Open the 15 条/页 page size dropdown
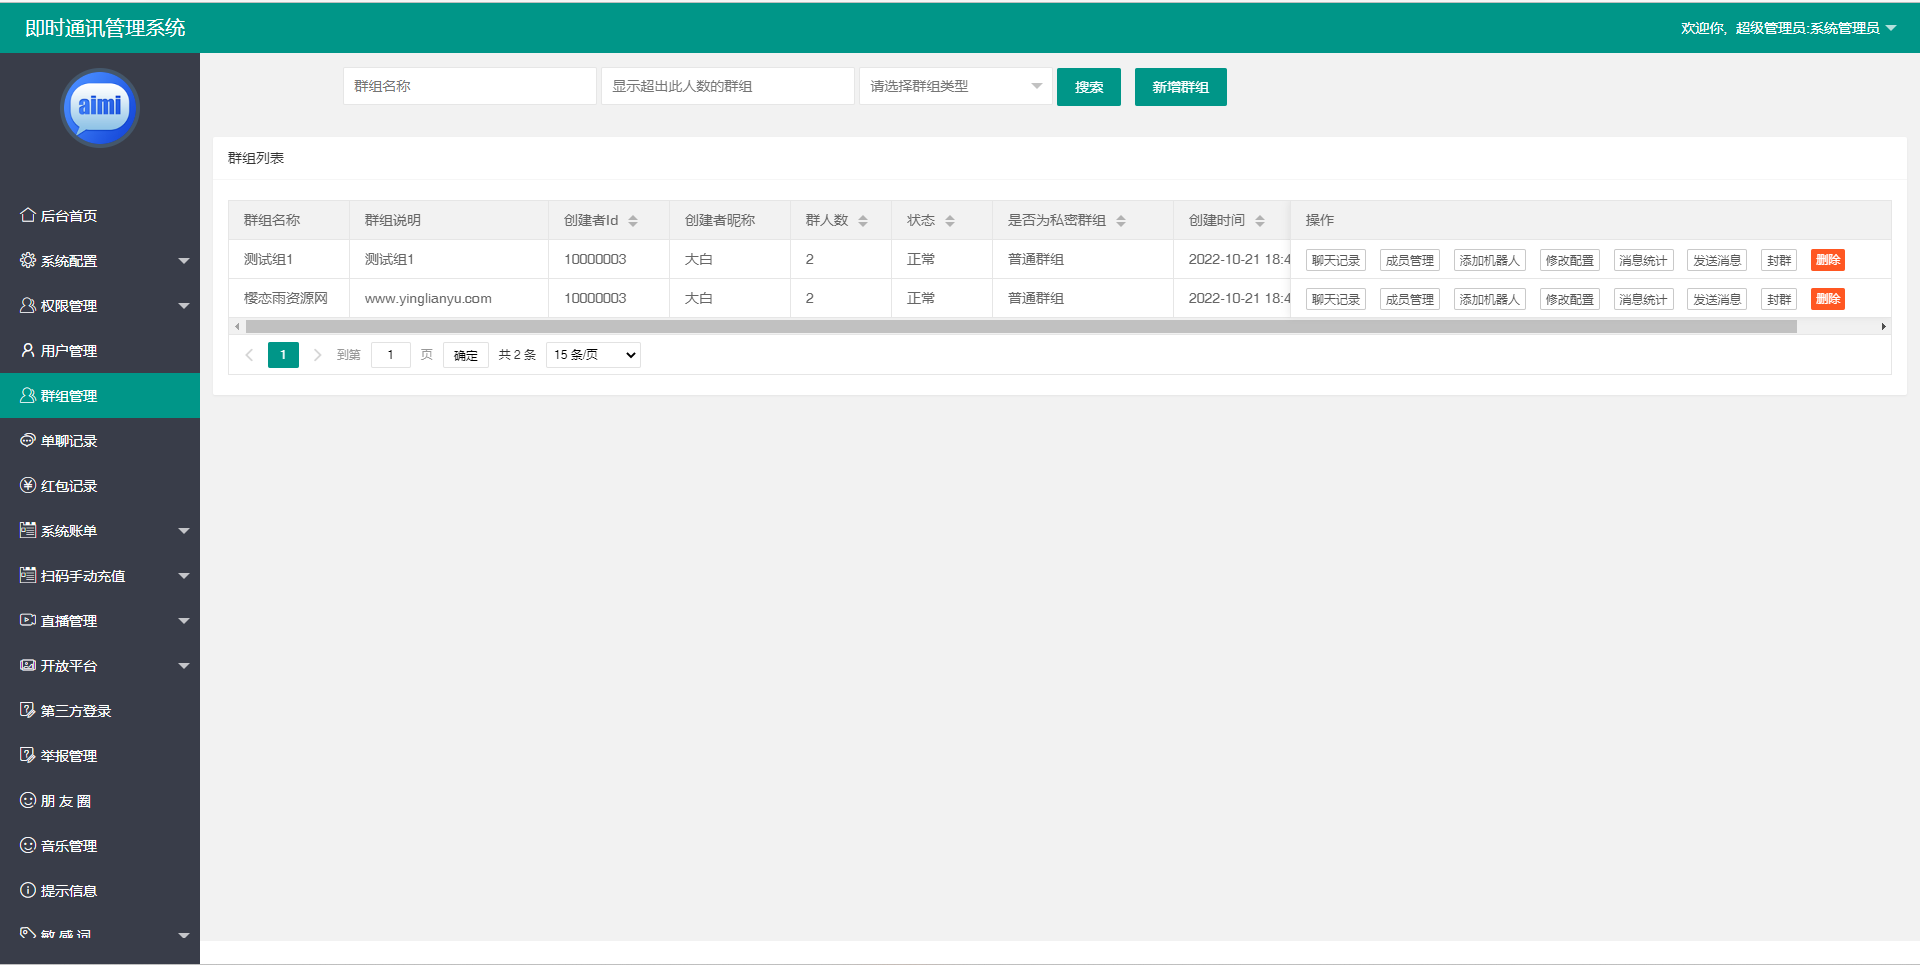1920x965 pixels. (x=593, y=355)
